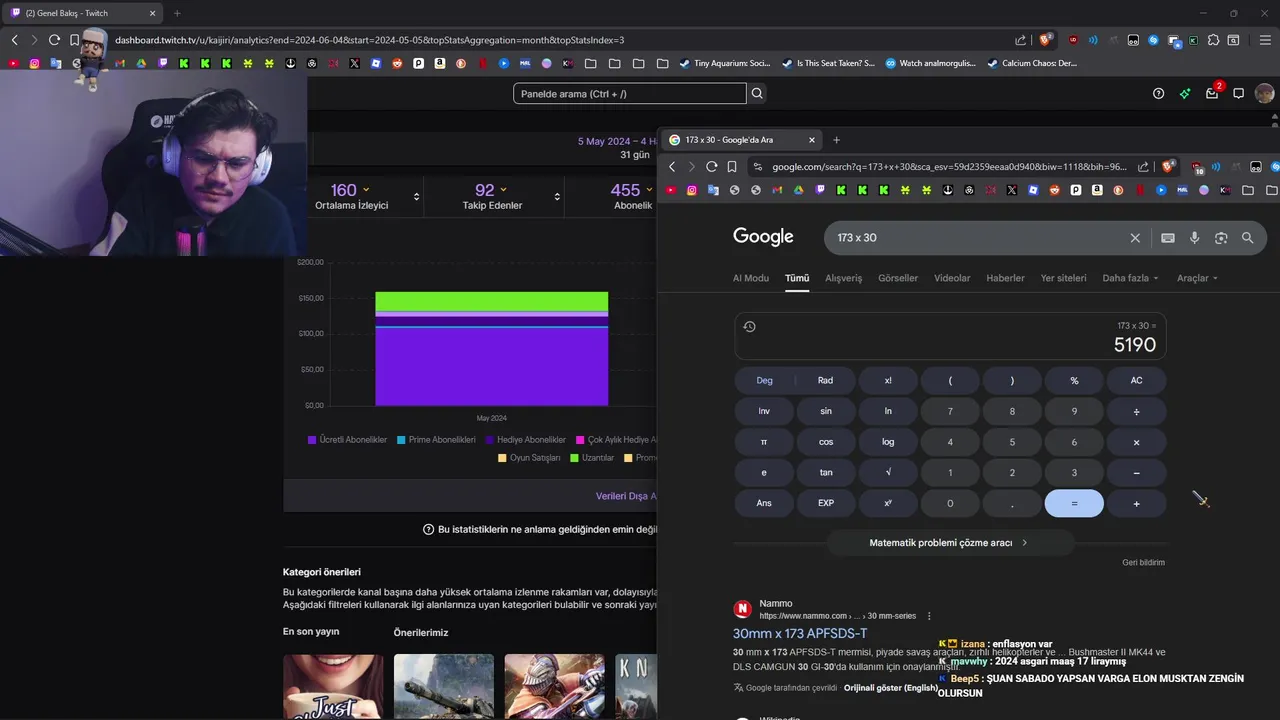This screenshot has width=1280, height=720.
Task: Go back in the Google search window
Action: click(x=672, y=166)
